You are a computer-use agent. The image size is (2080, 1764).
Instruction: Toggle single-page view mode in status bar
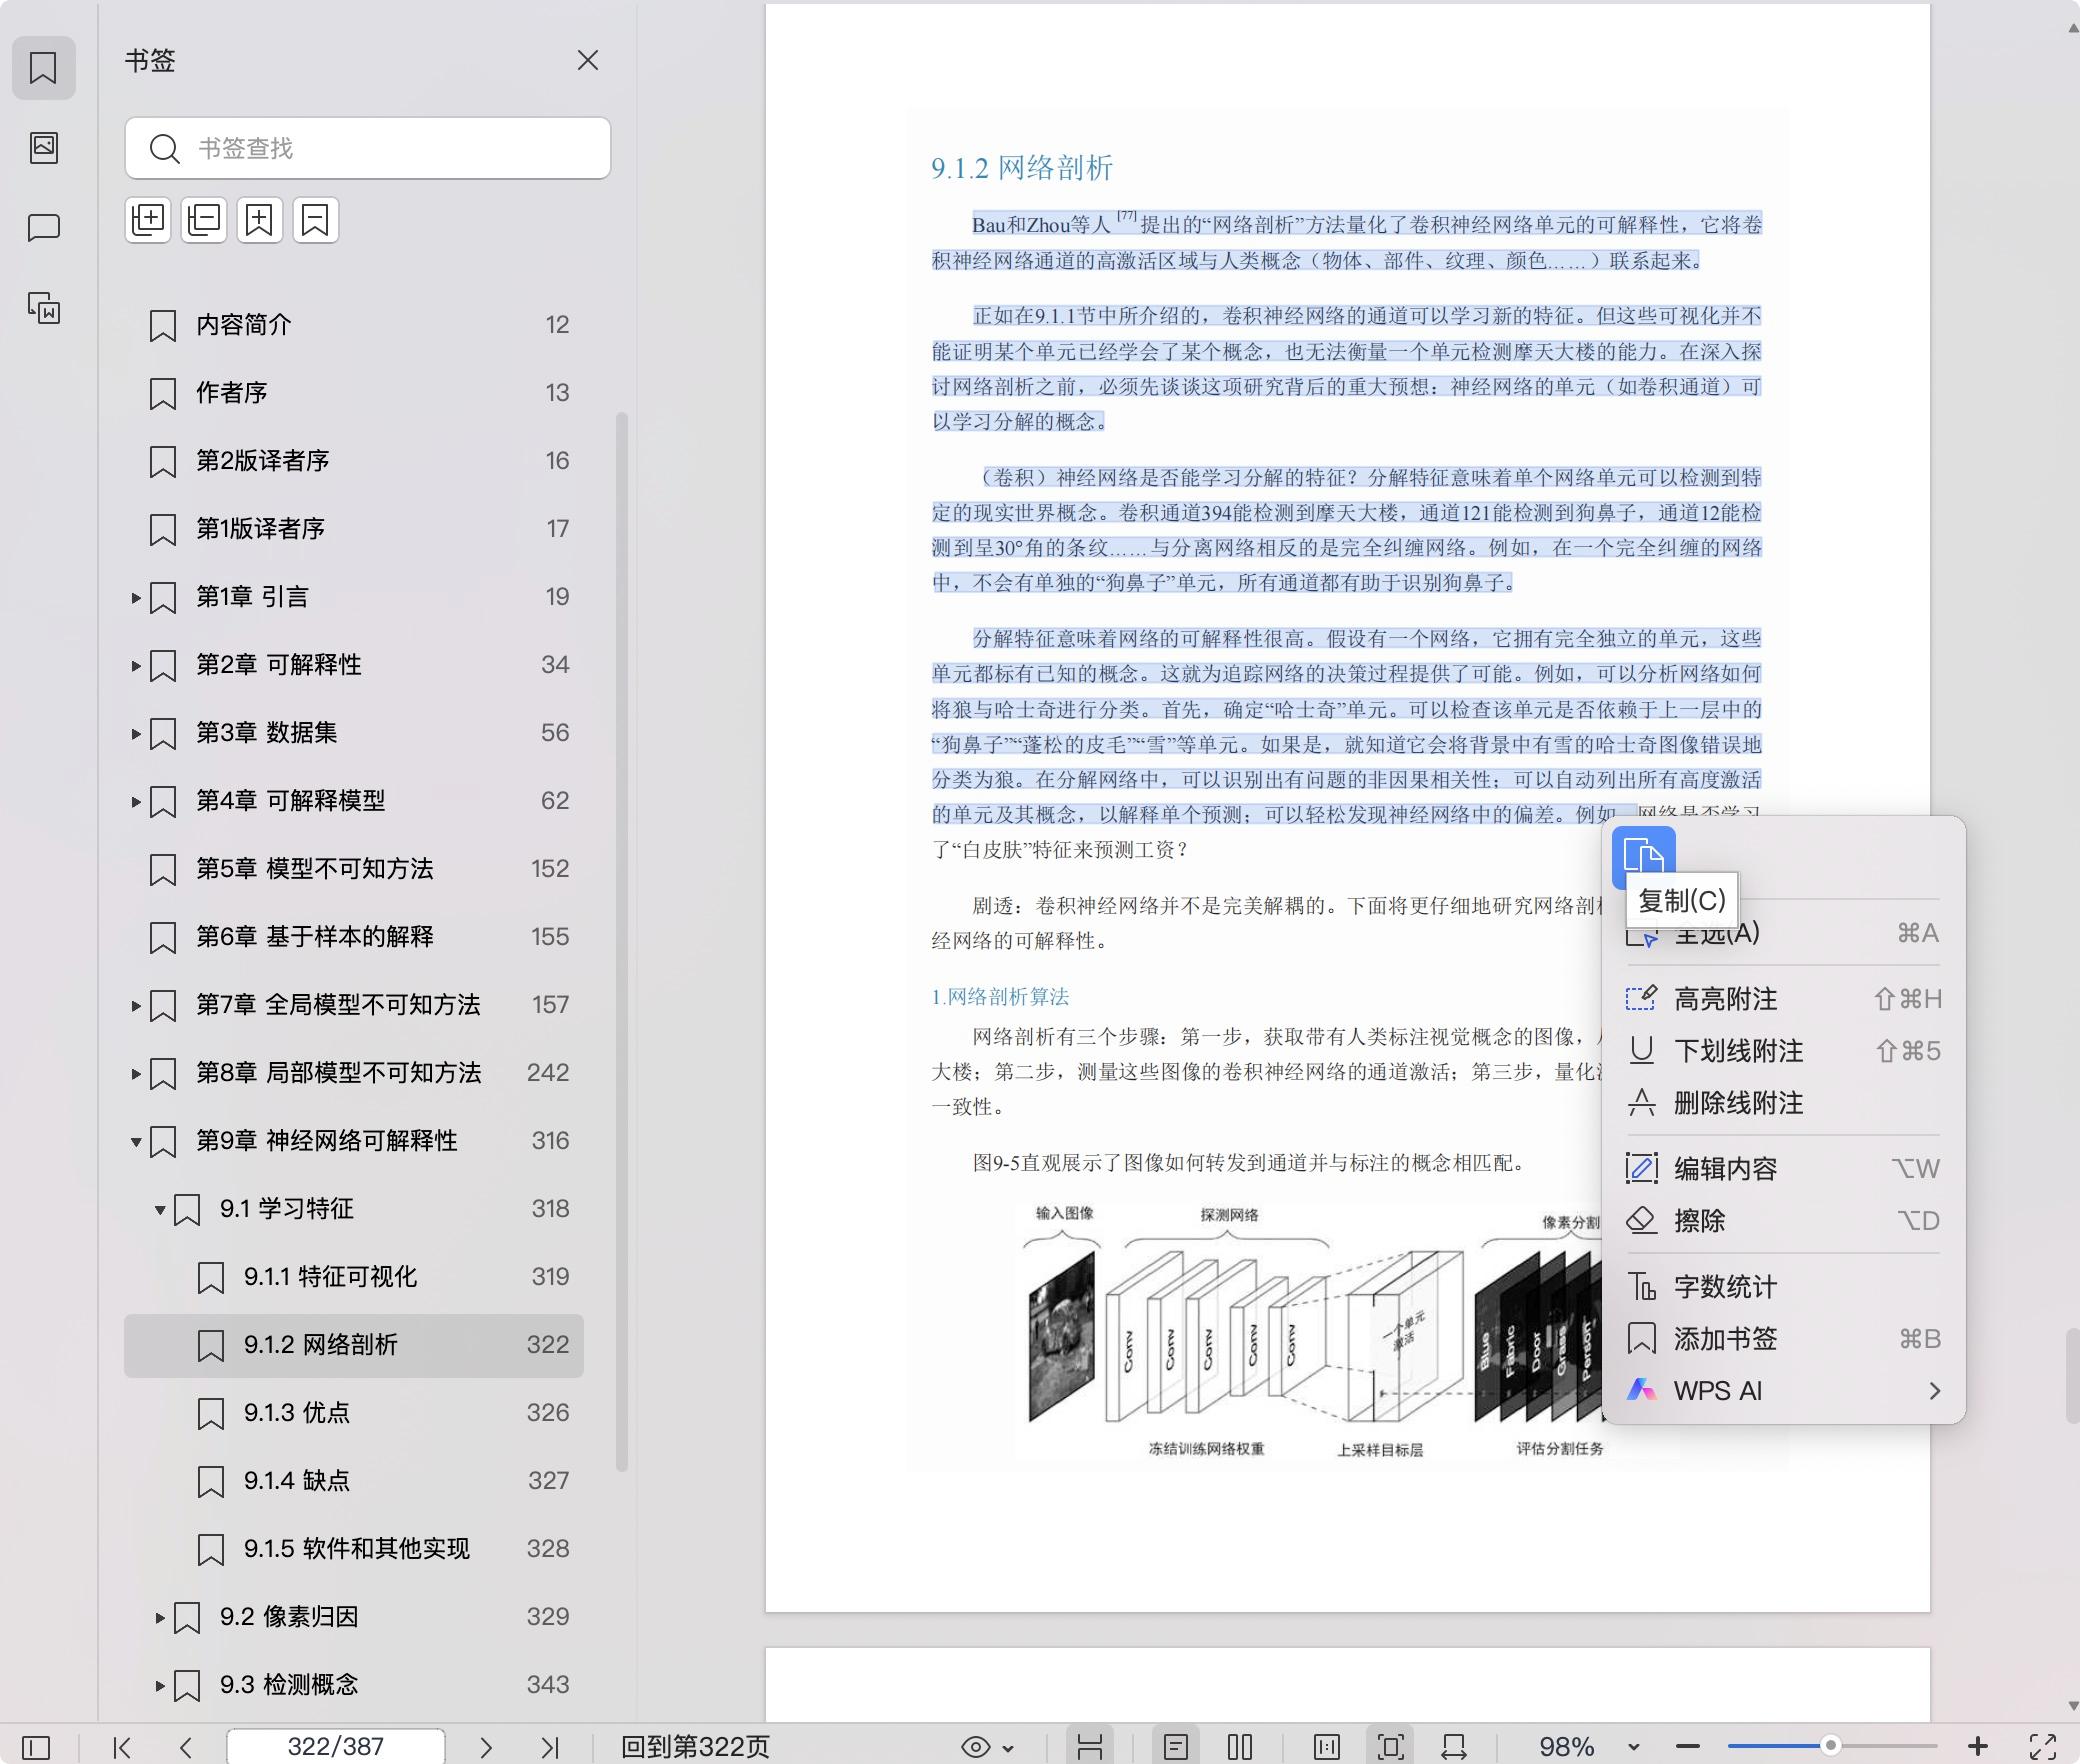[x=1176, y=1747]
